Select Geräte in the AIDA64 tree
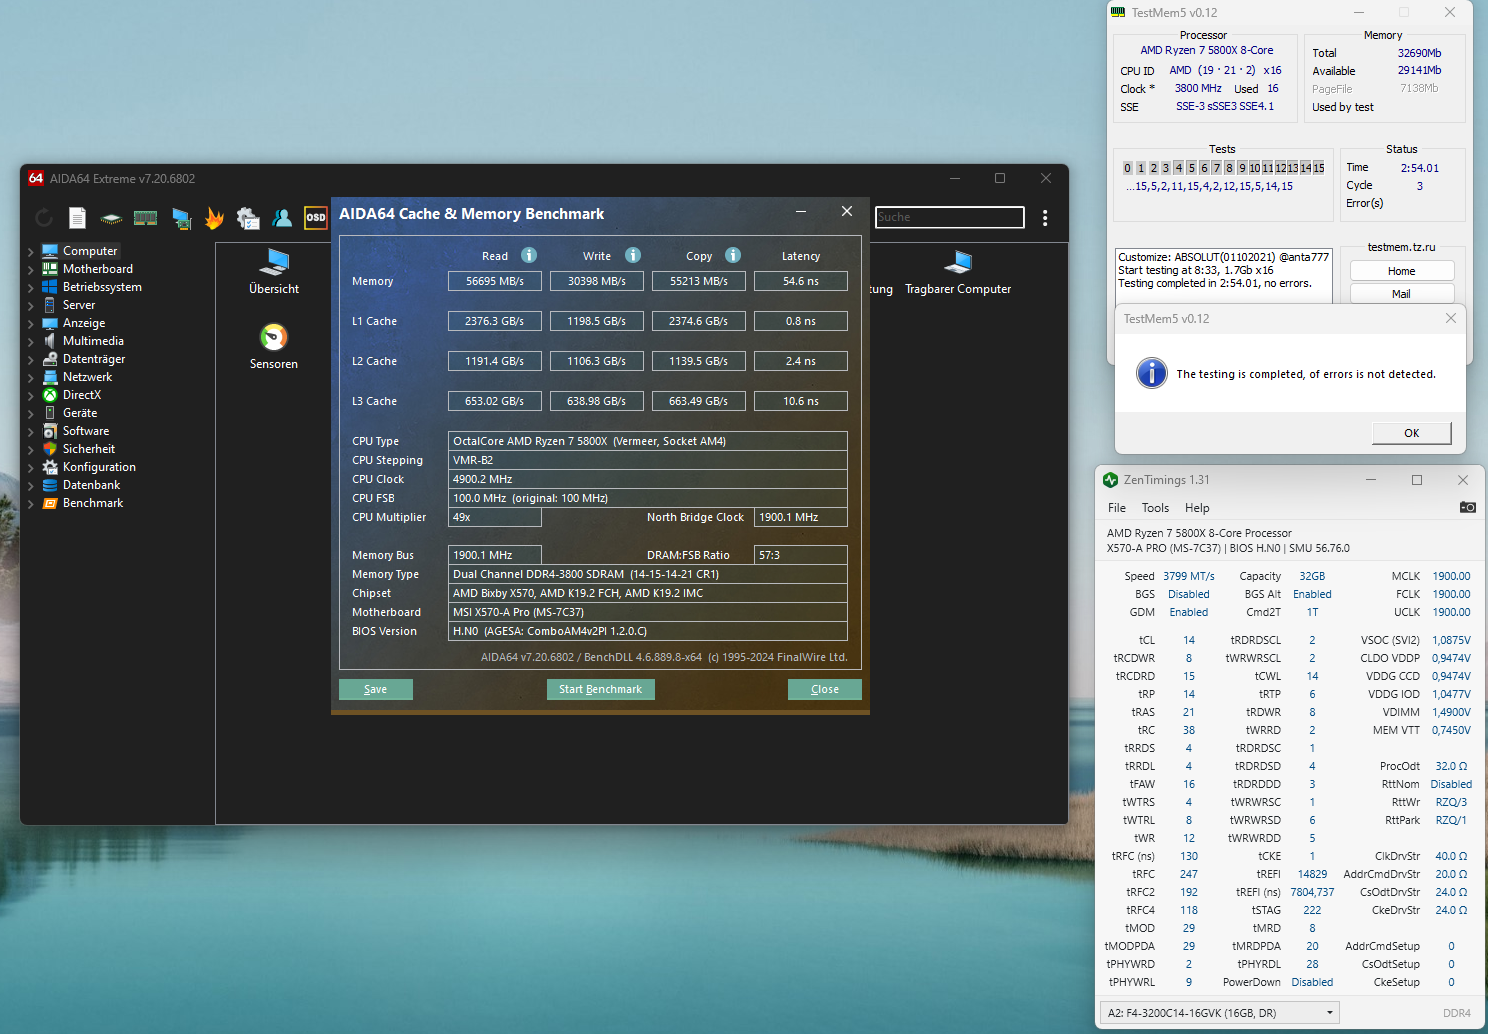Image resolution: width=1488 pixels, height=1034 pixels. pos(80,413)
